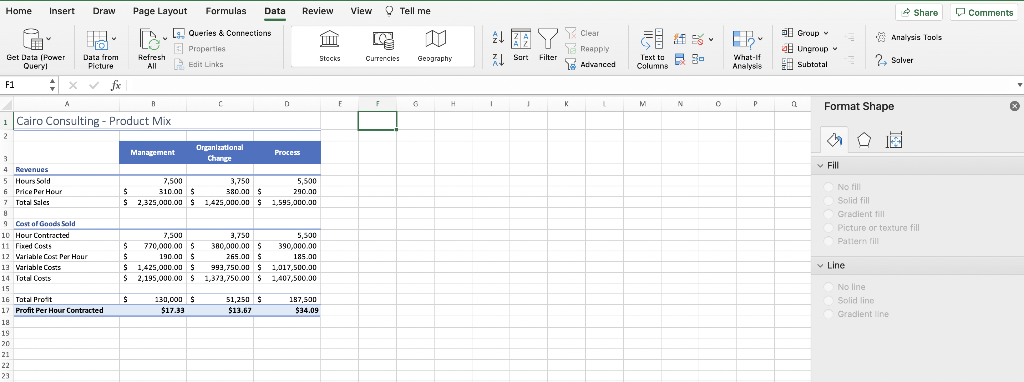Switch to the Draw tab
This screenshot has height=382, width=1024.
tap(104, 11)
